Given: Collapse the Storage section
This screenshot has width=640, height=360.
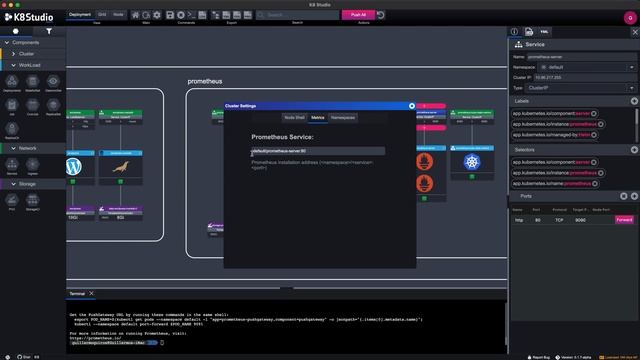Looking at the screenshot, I should [13, 184].
